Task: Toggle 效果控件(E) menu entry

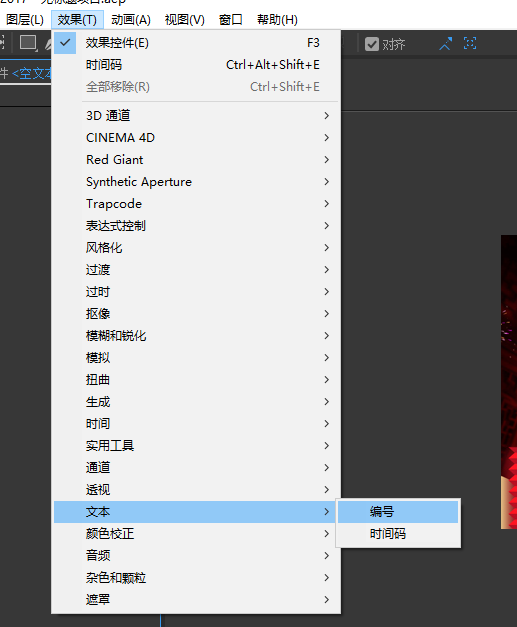Action: (196, 43)
